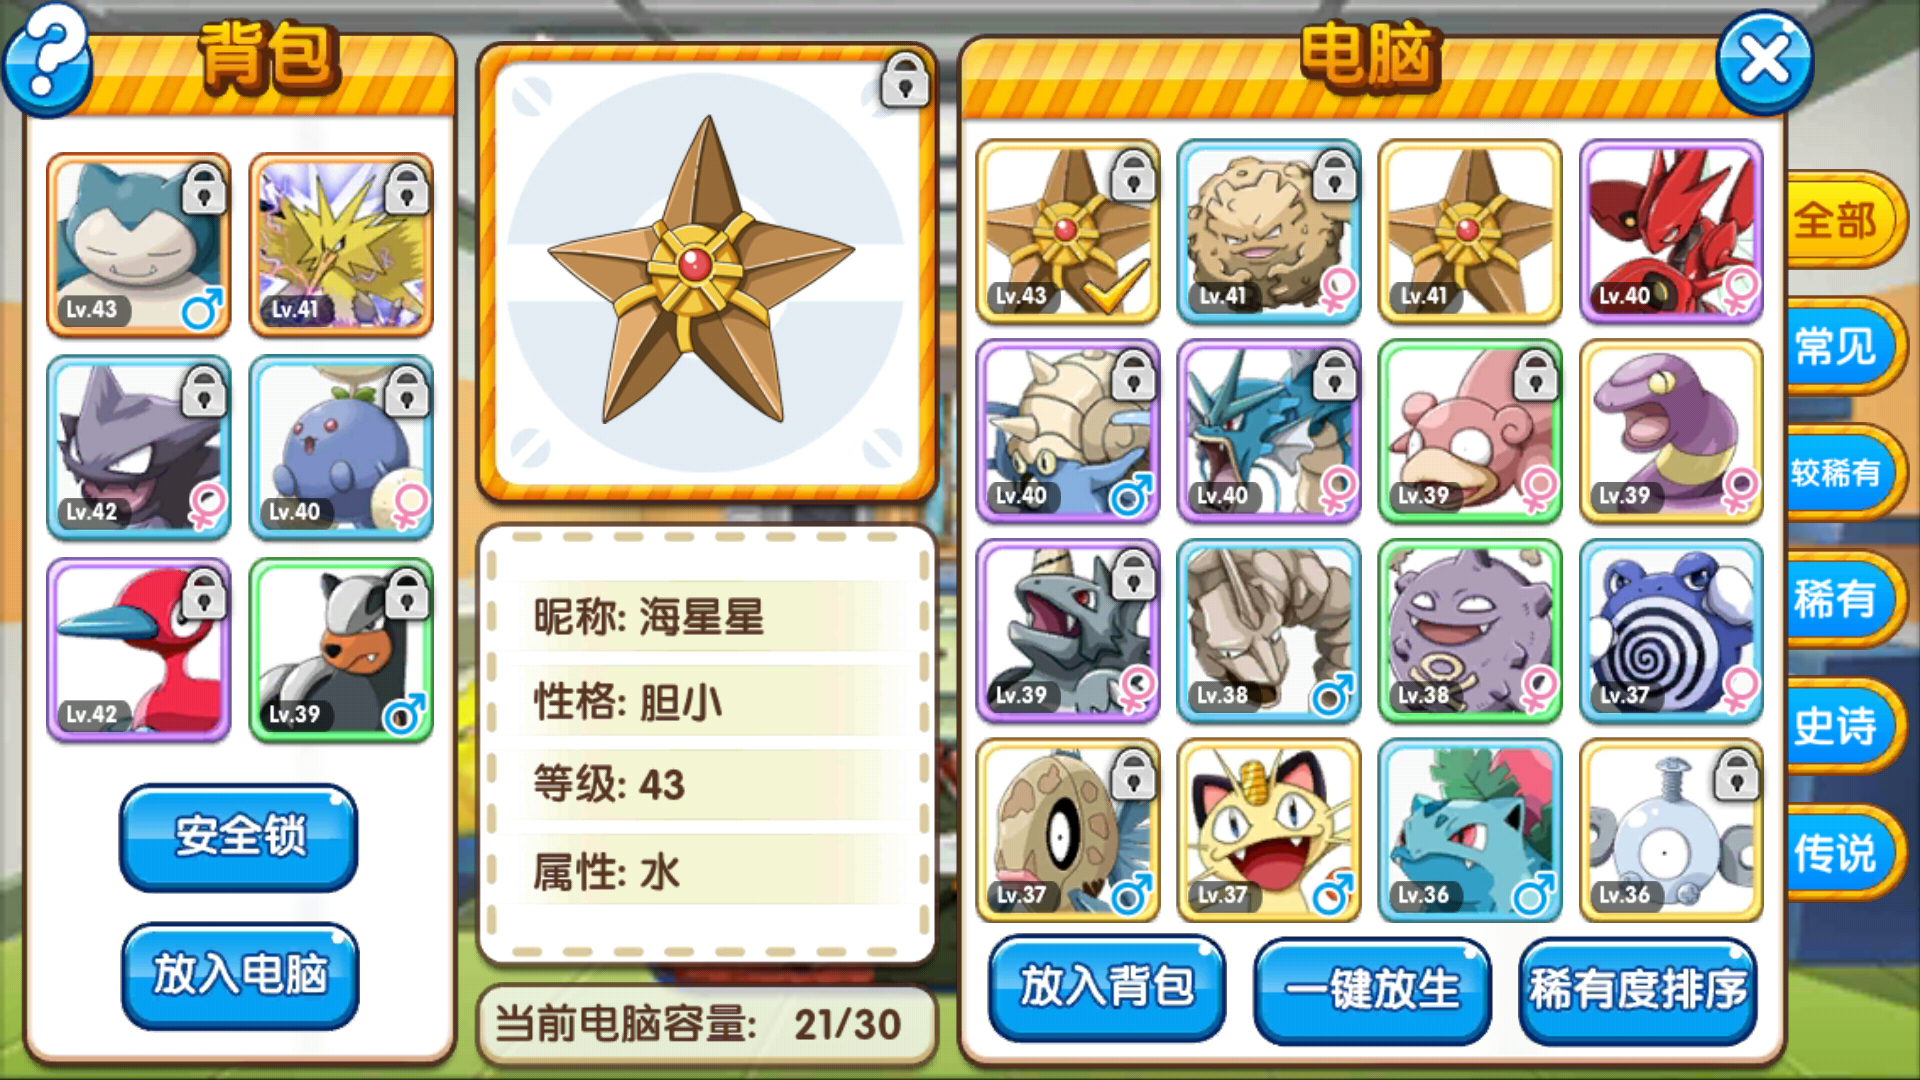1920x1080 pixels.
Task: Sort using the 稀有度排序 button
Action: click(1638, 990)
